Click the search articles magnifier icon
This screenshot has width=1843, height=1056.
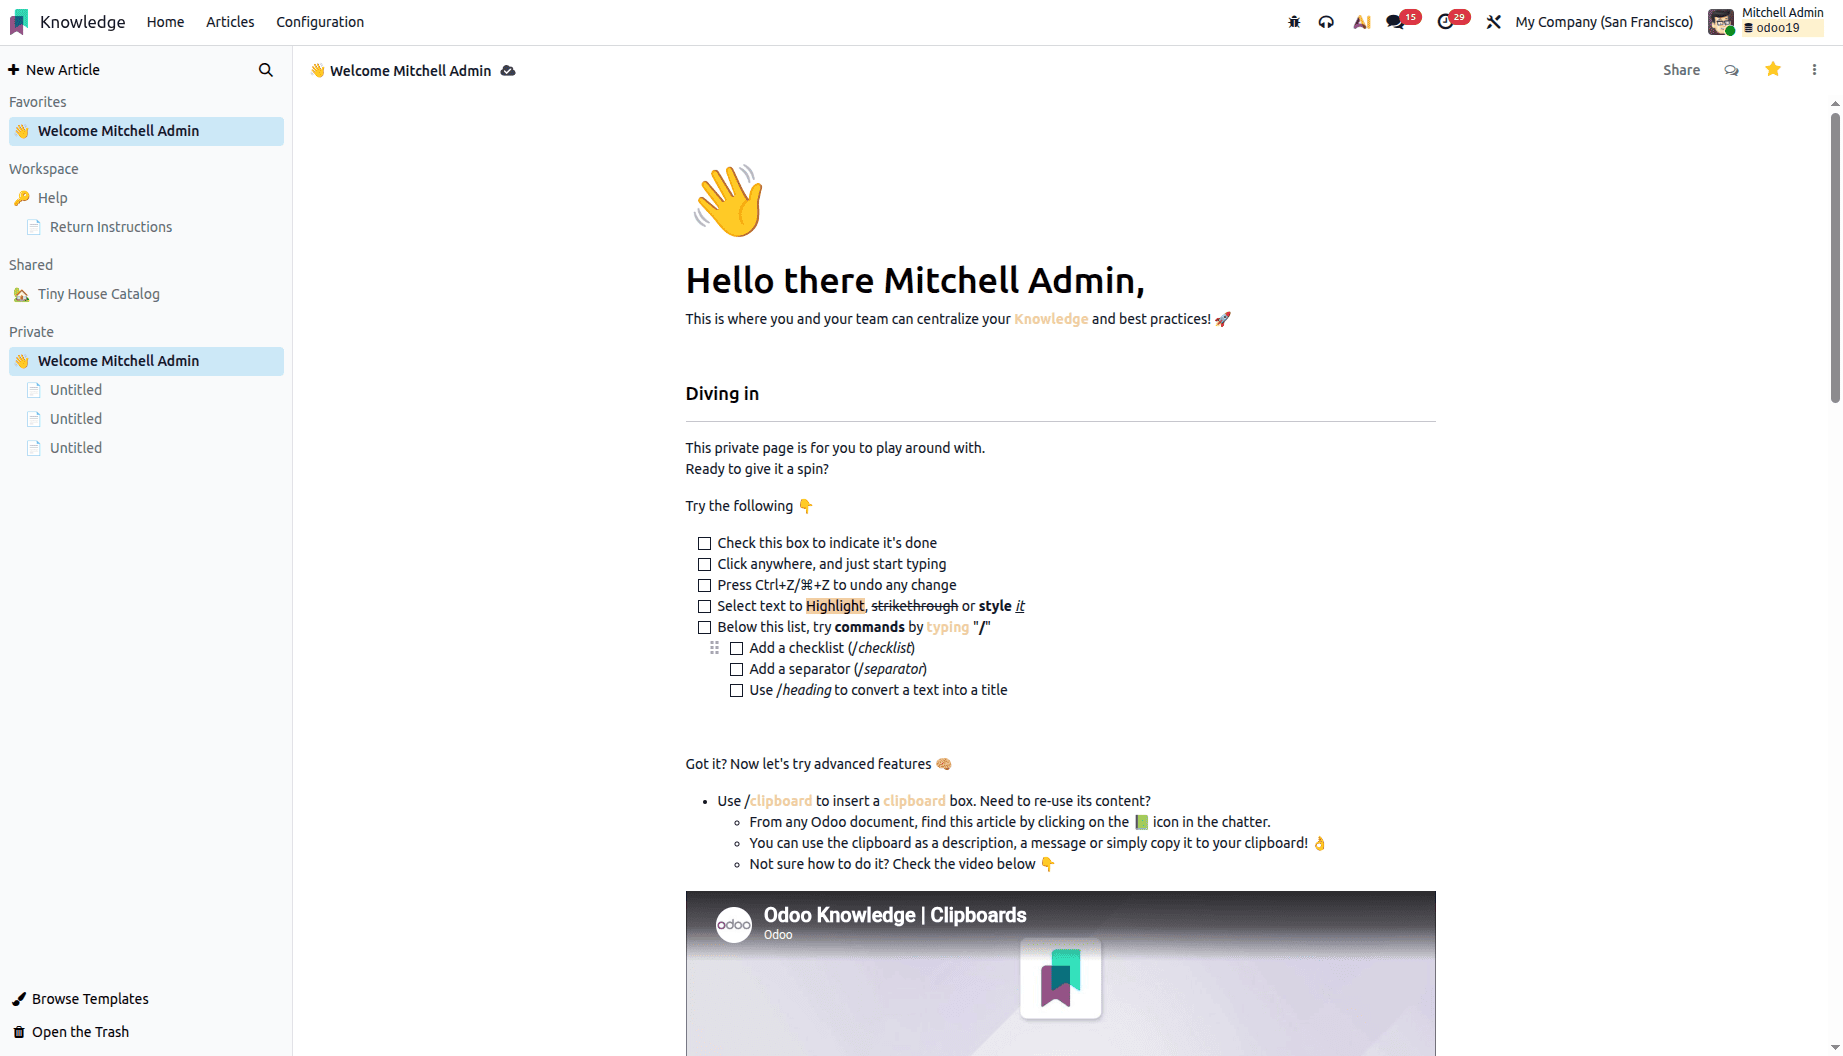point(266,70)
